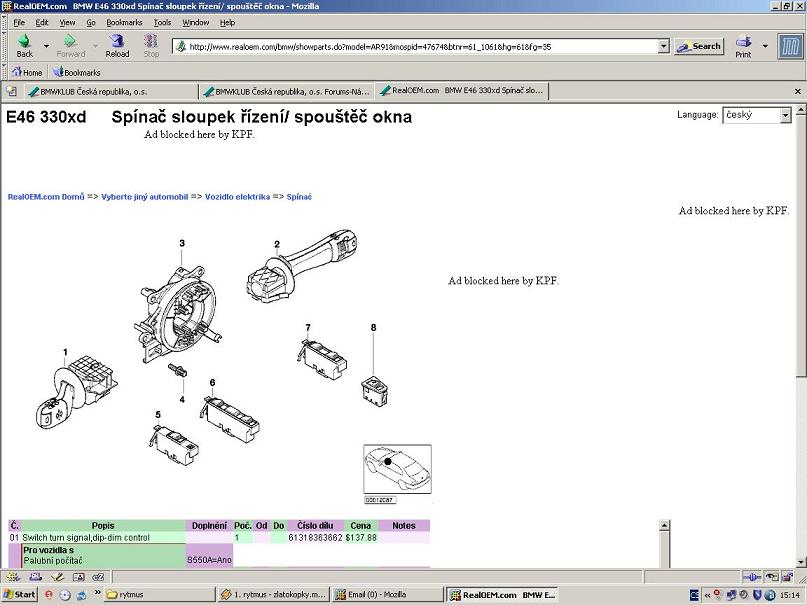
Task: Open the Navigator icon in the status bar
Action: coord(14,577)
